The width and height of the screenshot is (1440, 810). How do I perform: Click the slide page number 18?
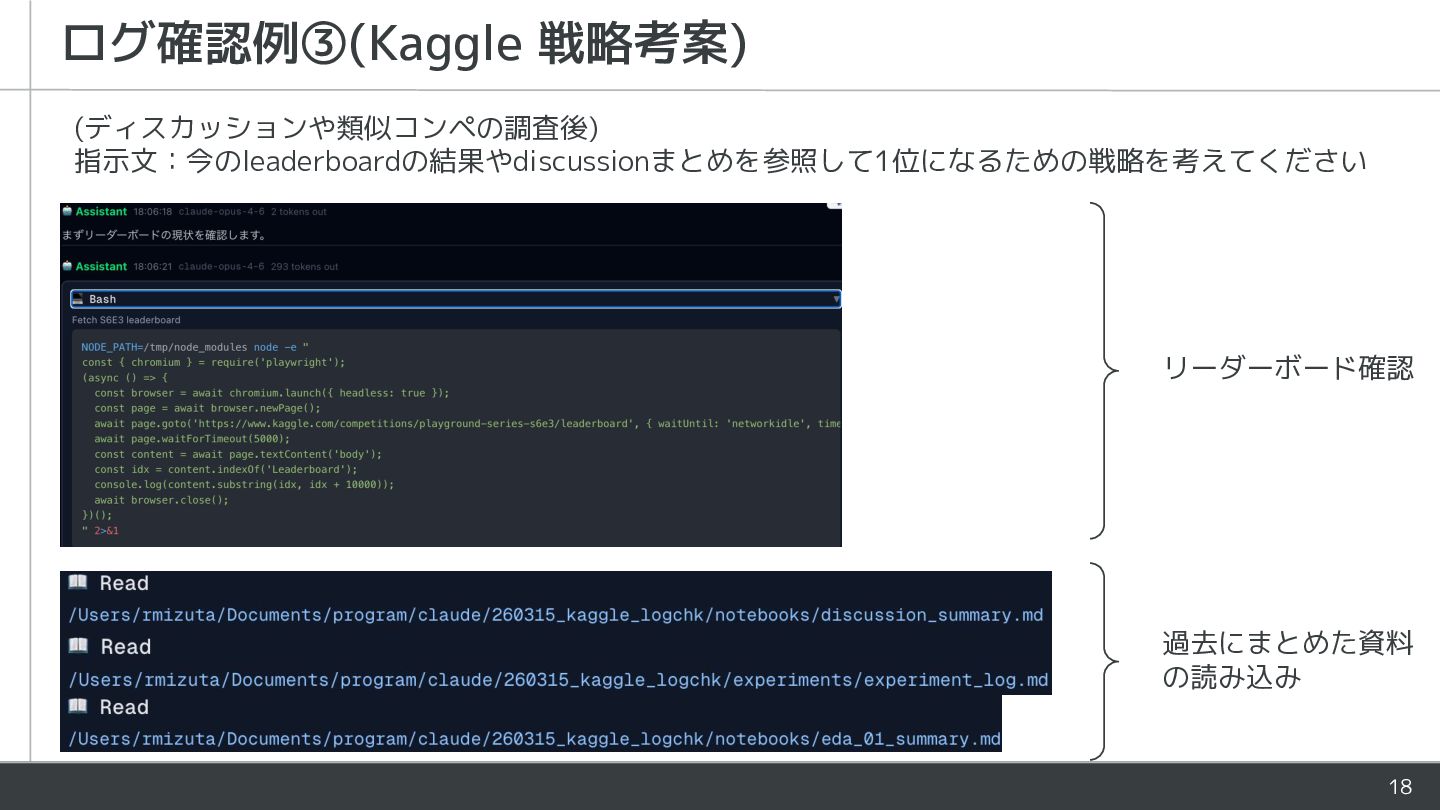pyautogui.click(x=1400, y=787)
